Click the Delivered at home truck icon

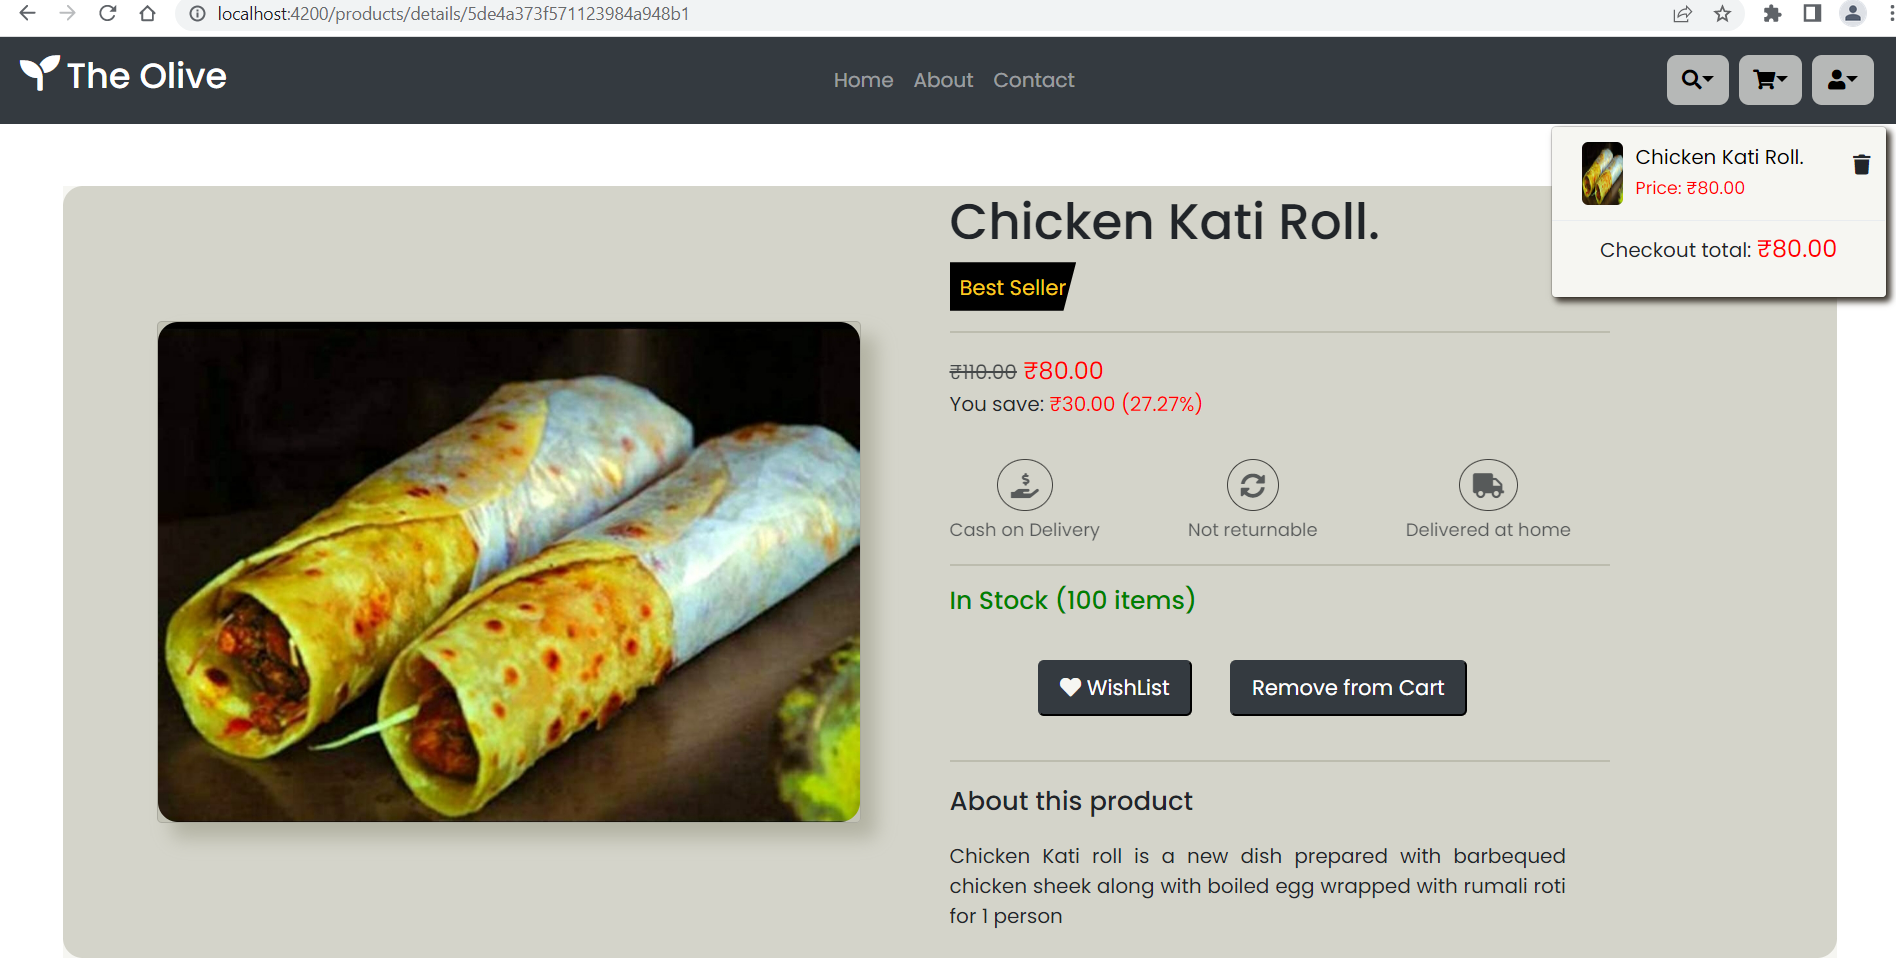(1488, 484)
